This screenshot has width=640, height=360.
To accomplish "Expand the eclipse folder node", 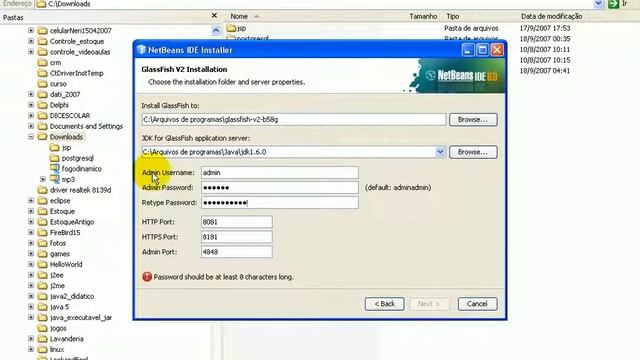I will (x=31, y=200).
